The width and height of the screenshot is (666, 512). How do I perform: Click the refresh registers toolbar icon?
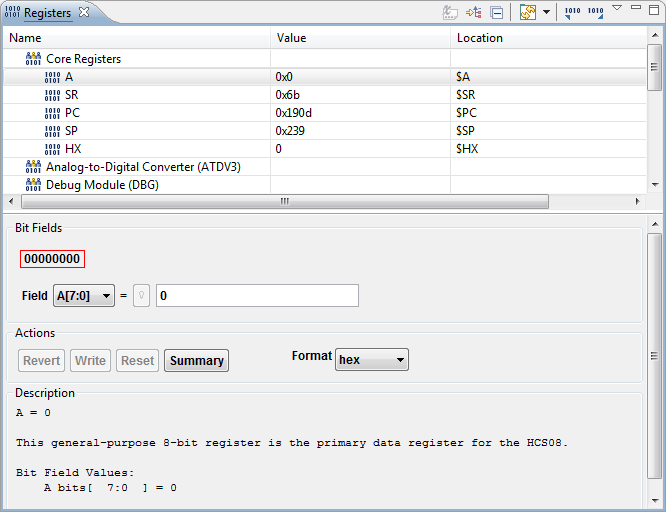[528, 13]
